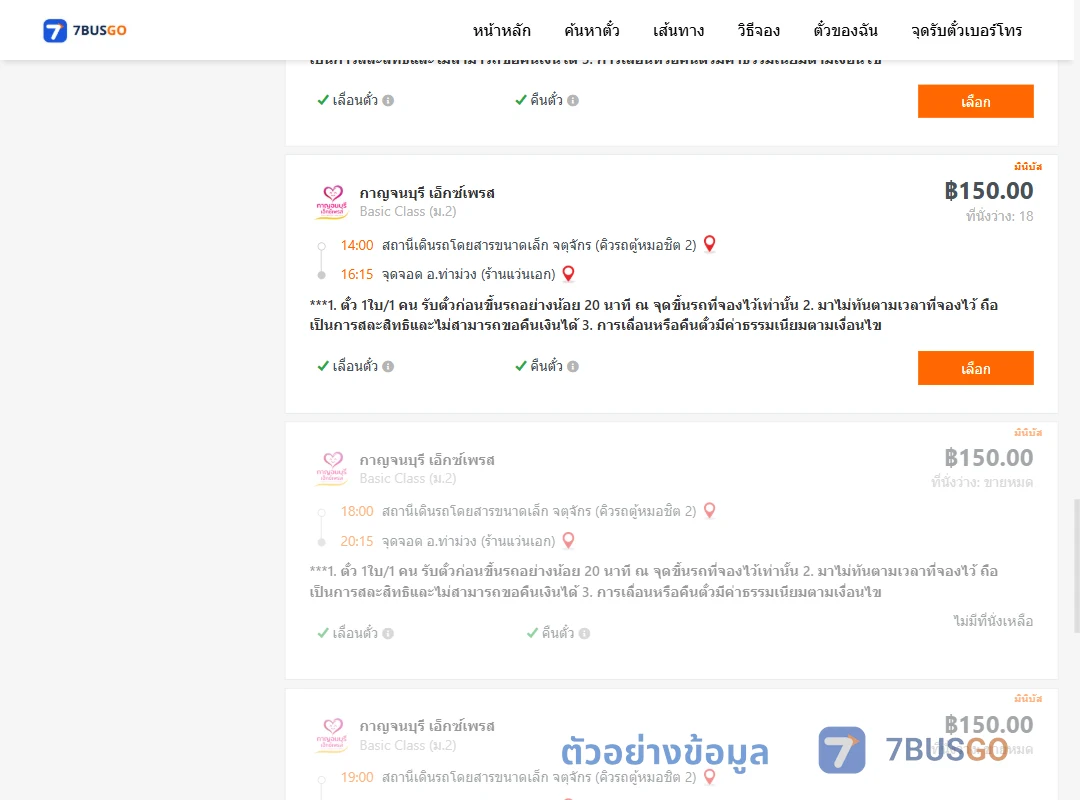Open the ค้นหาตั๋ว menu item

592,30
